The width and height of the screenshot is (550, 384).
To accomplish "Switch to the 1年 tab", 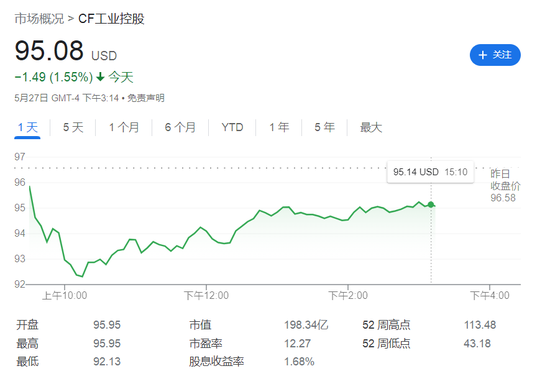I will click(279, 127).
